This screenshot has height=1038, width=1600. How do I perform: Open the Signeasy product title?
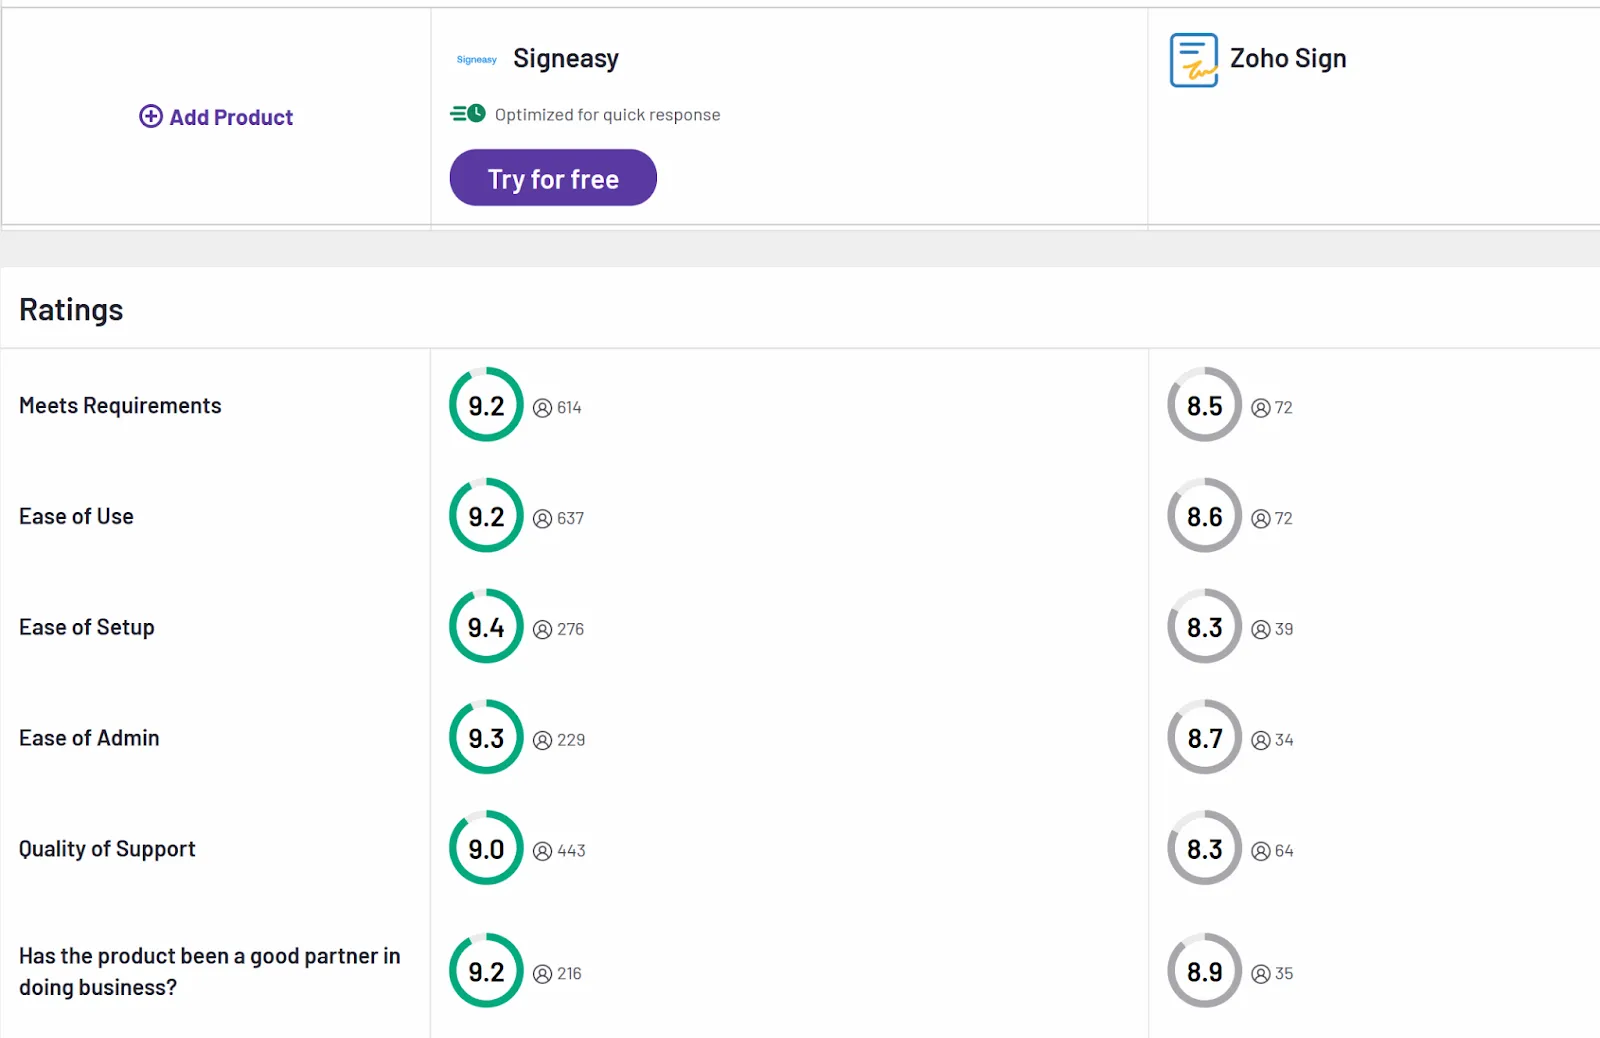566,59
